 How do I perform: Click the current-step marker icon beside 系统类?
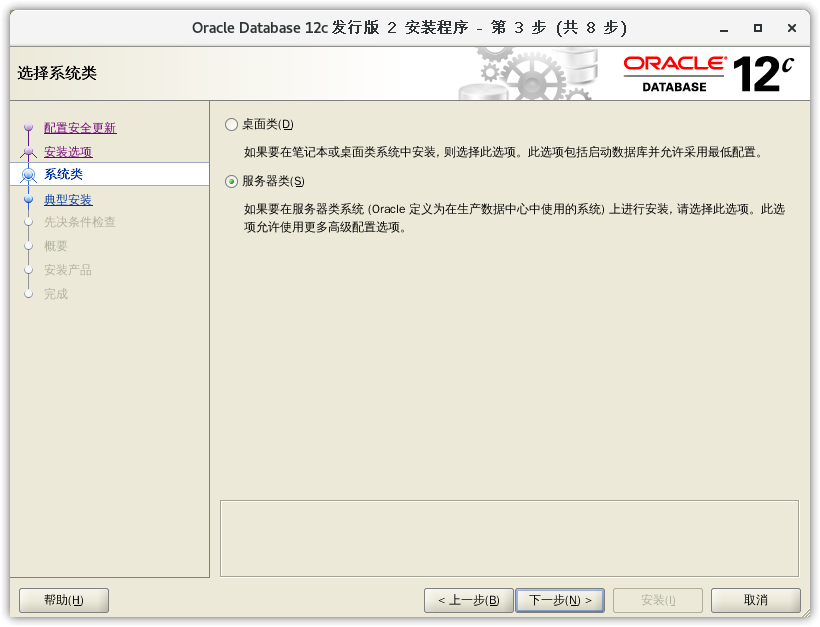coord(29,175)
